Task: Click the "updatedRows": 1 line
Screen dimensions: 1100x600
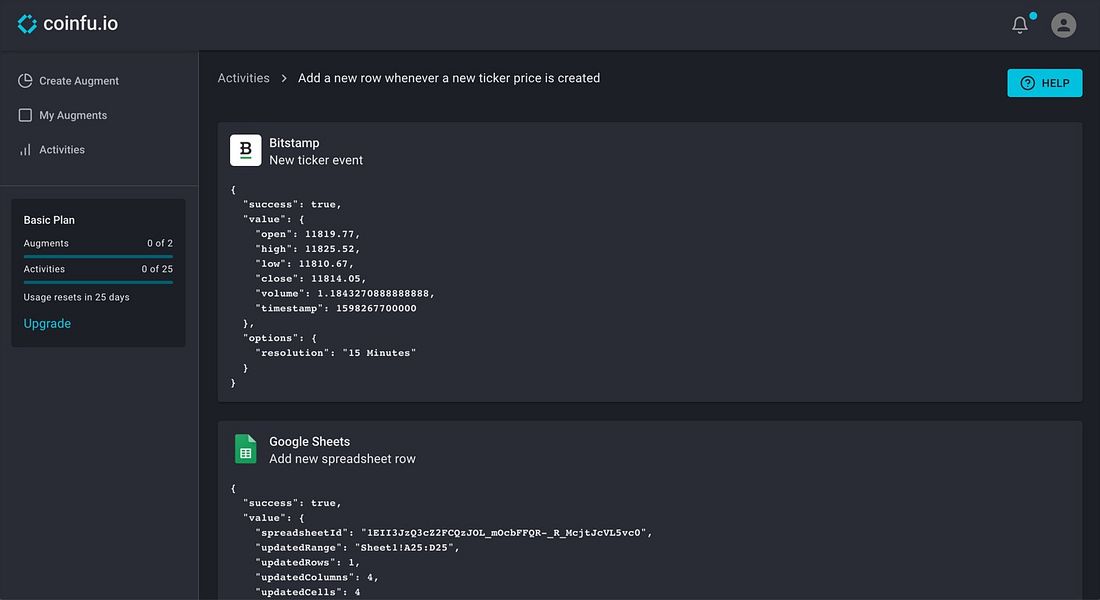Action: (307, 562)
